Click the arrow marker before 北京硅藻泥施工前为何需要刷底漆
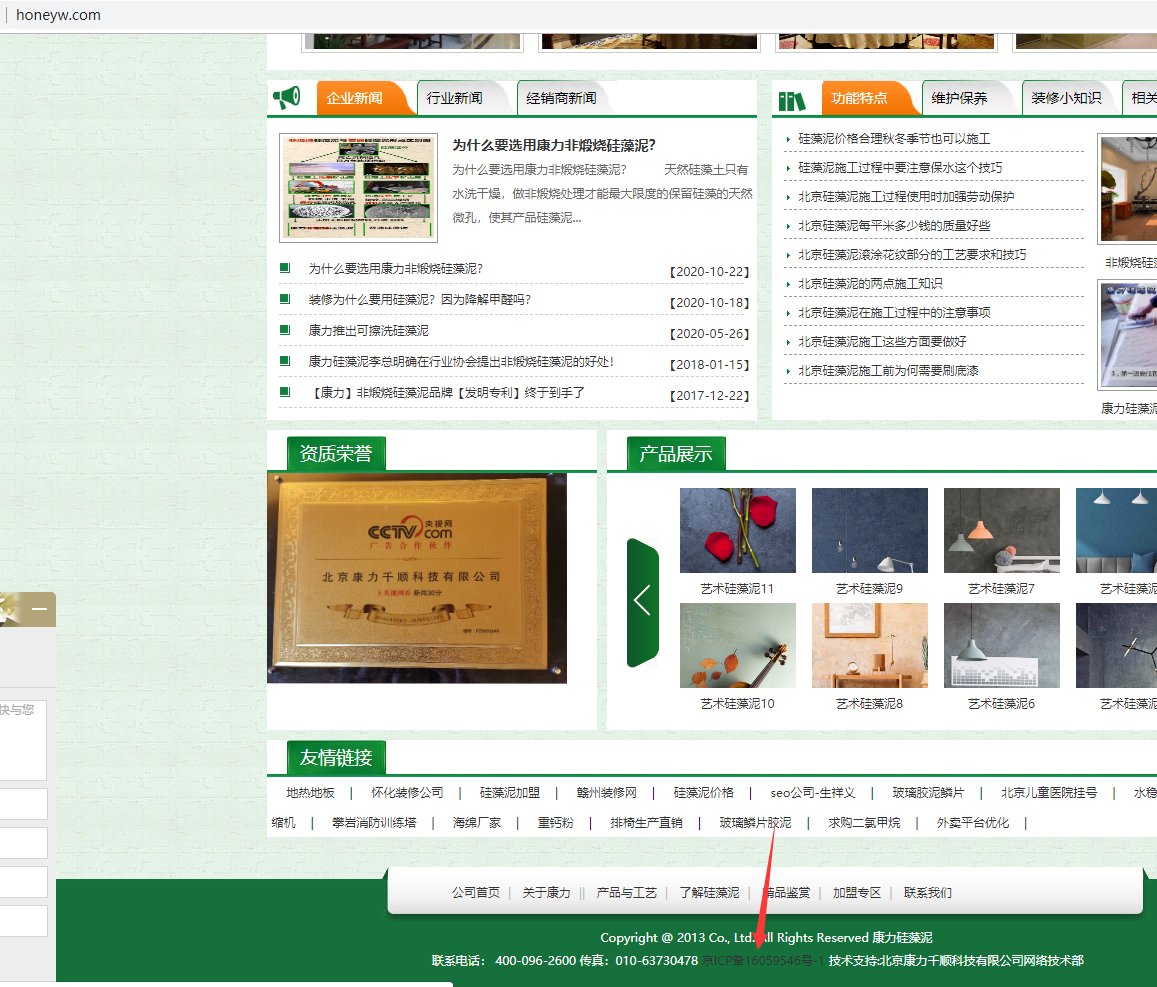 point(789,370)
